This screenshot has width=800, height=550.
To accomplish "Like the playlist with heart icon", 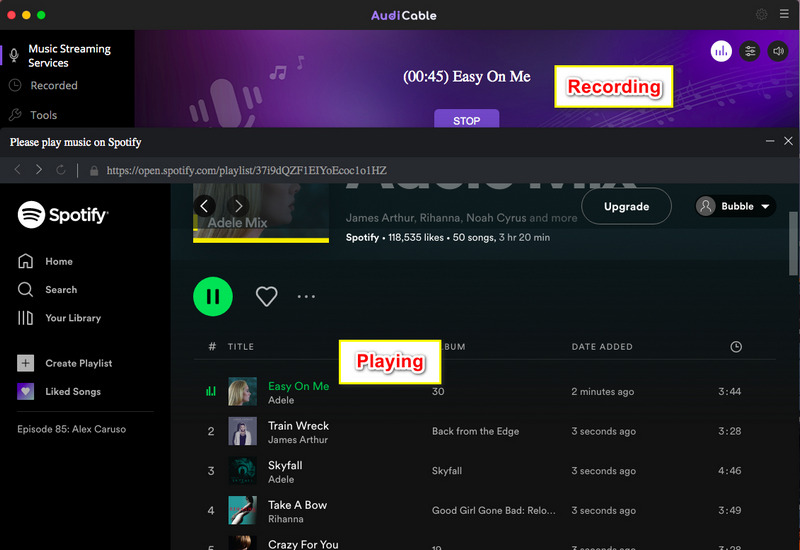I will click(266, 296).
